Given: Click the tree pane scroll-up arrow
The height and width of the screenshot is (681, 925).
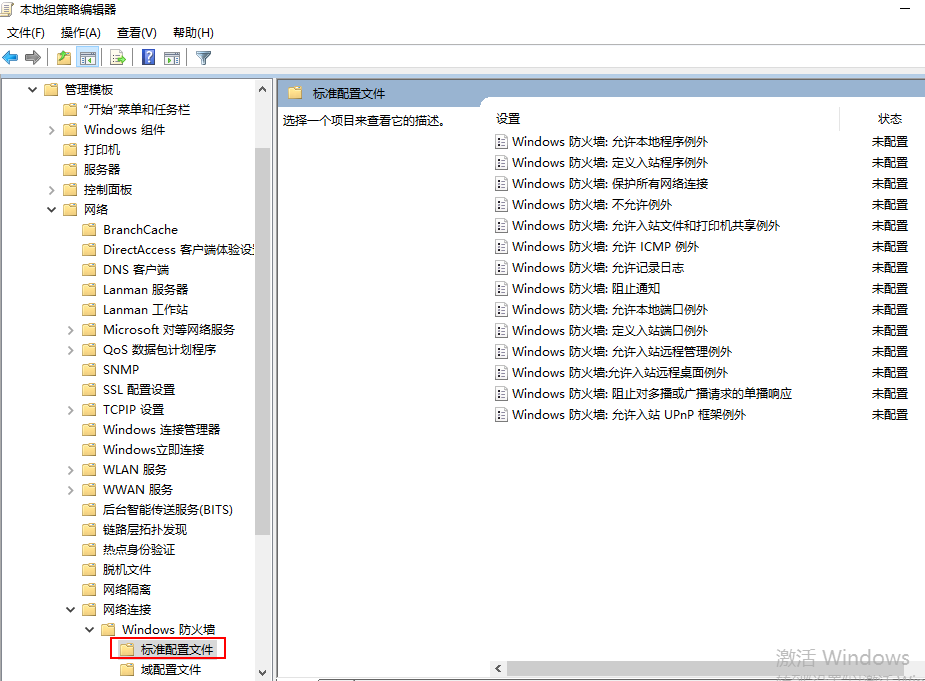Looking at the screenshot, I should click(x=263, y=89).
